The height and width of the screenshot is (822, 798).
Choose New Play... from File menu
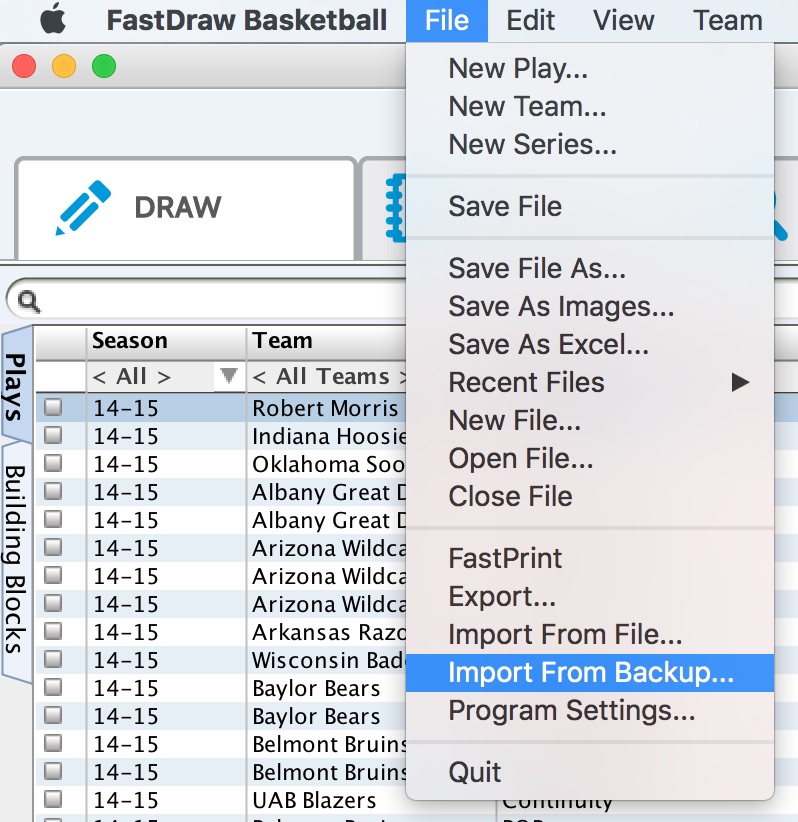pos(590,68)
